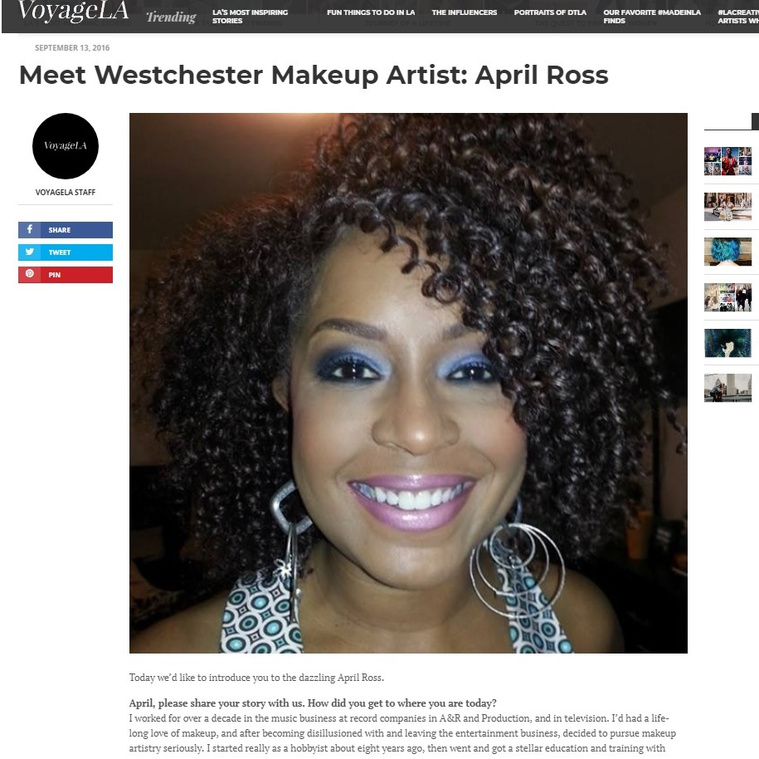Open The Influencers menu item
759x759 pixels.
pyautogui.click(x=464, y=13)
